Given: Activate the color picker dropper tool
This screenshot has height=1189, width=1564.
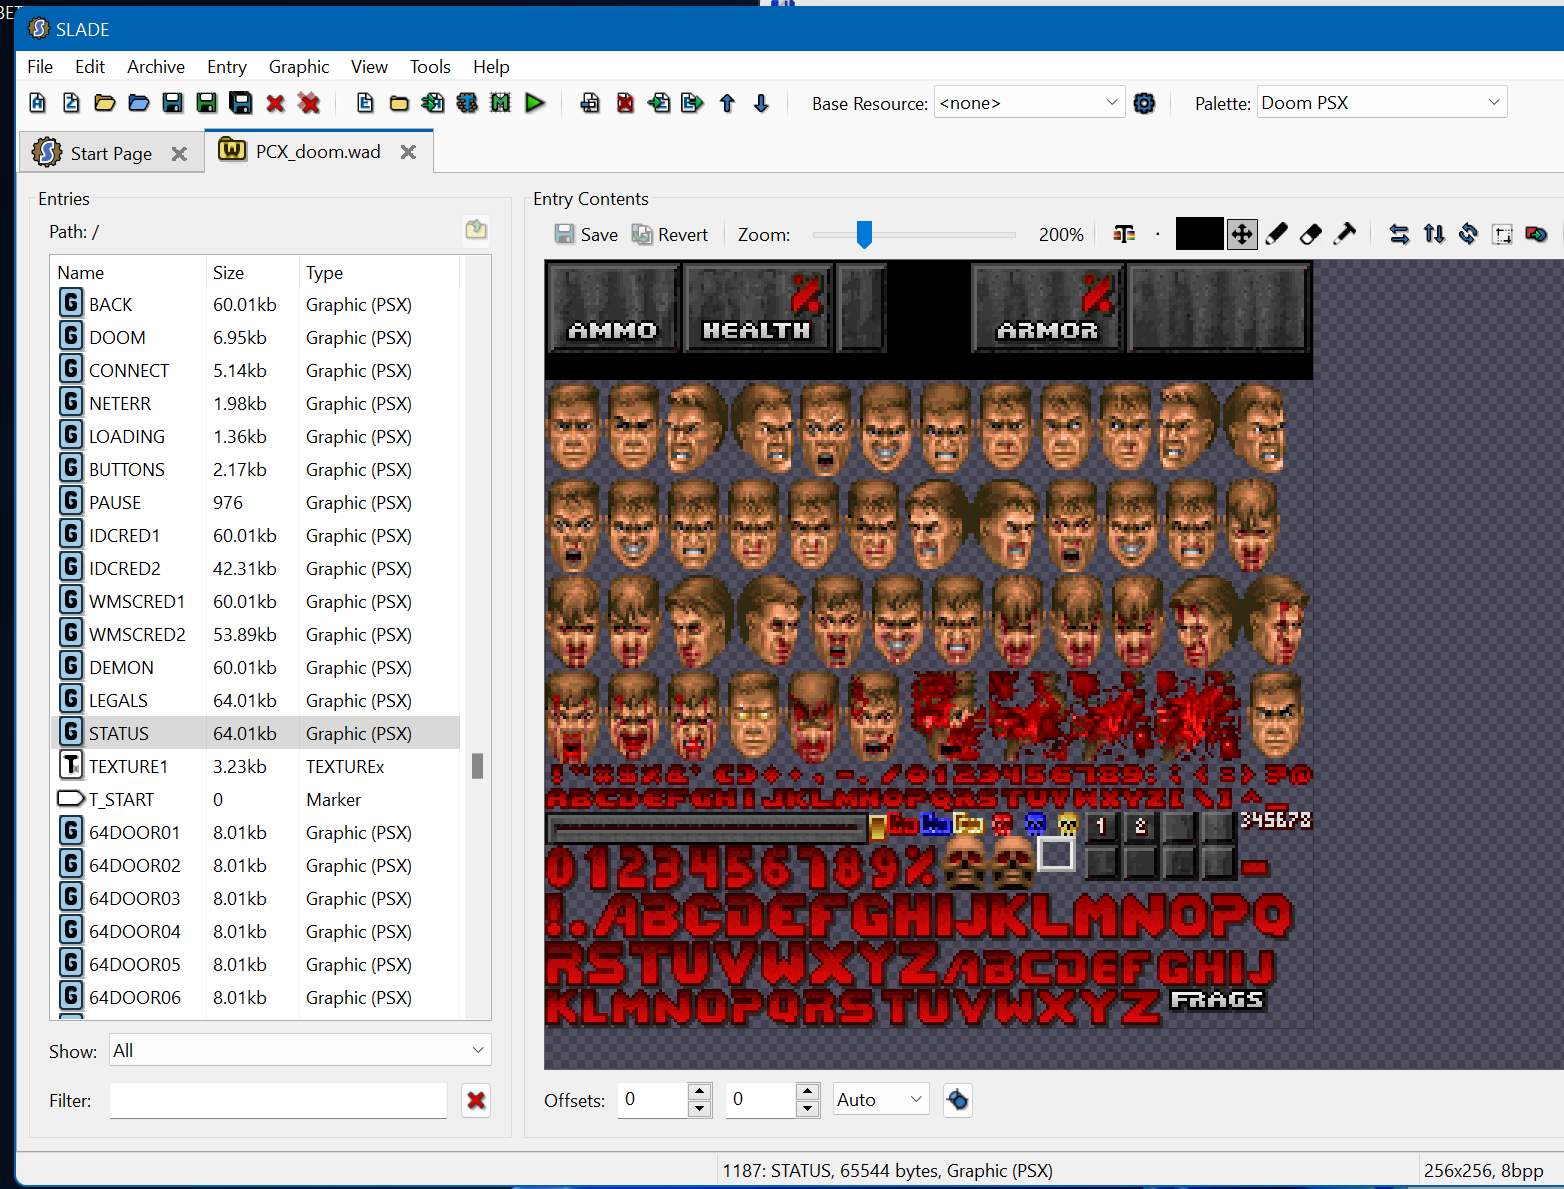Looking at the screenshot, I should (x=1344, y=234).
